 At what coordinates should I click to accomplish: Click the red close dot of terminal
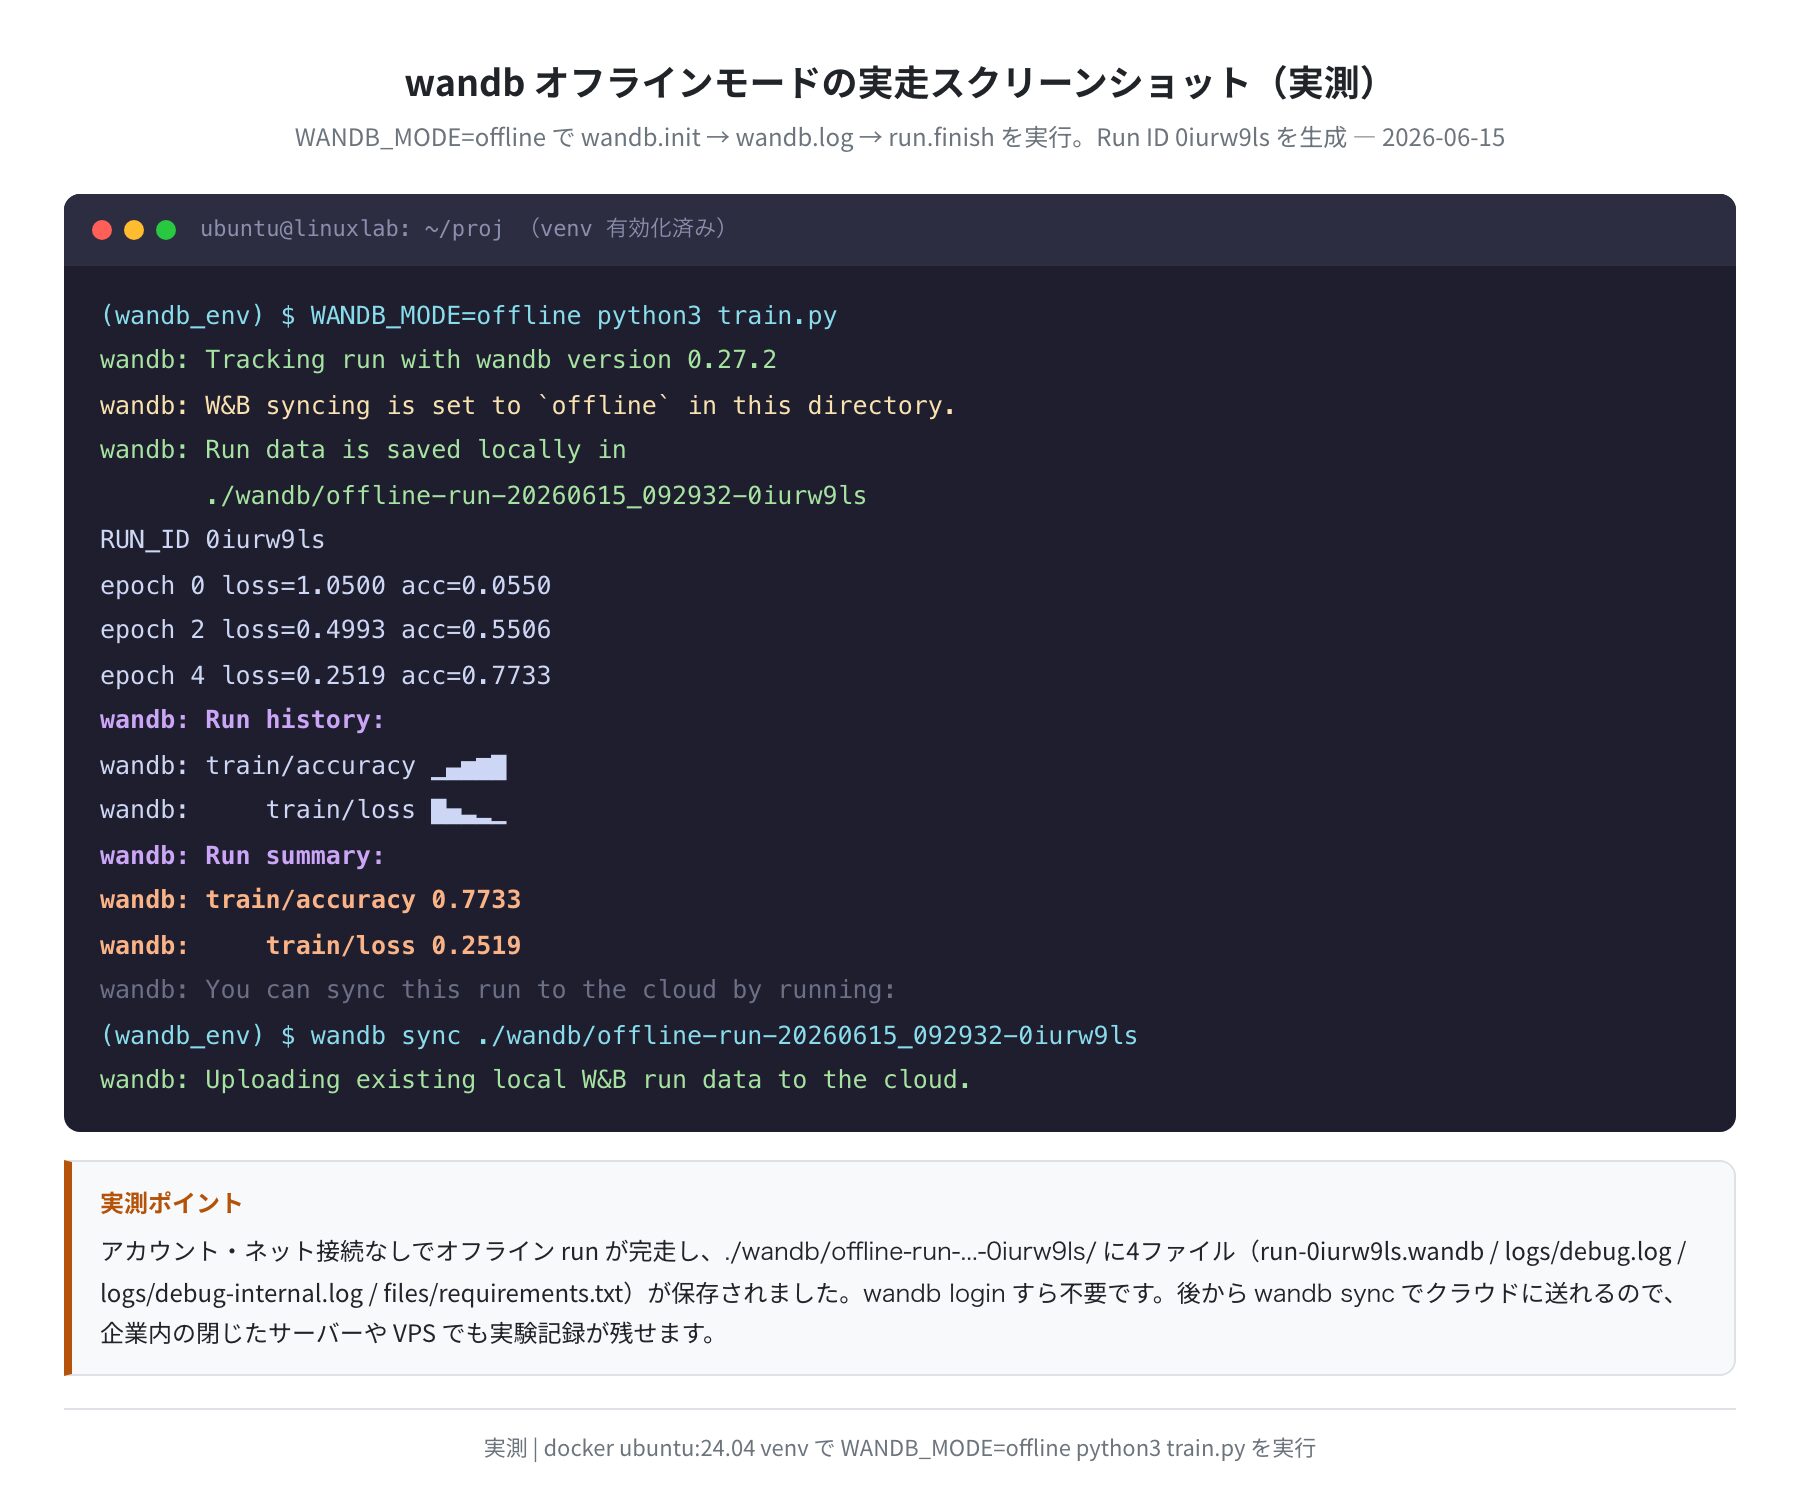pyautogui.click(x=102, y=230)
